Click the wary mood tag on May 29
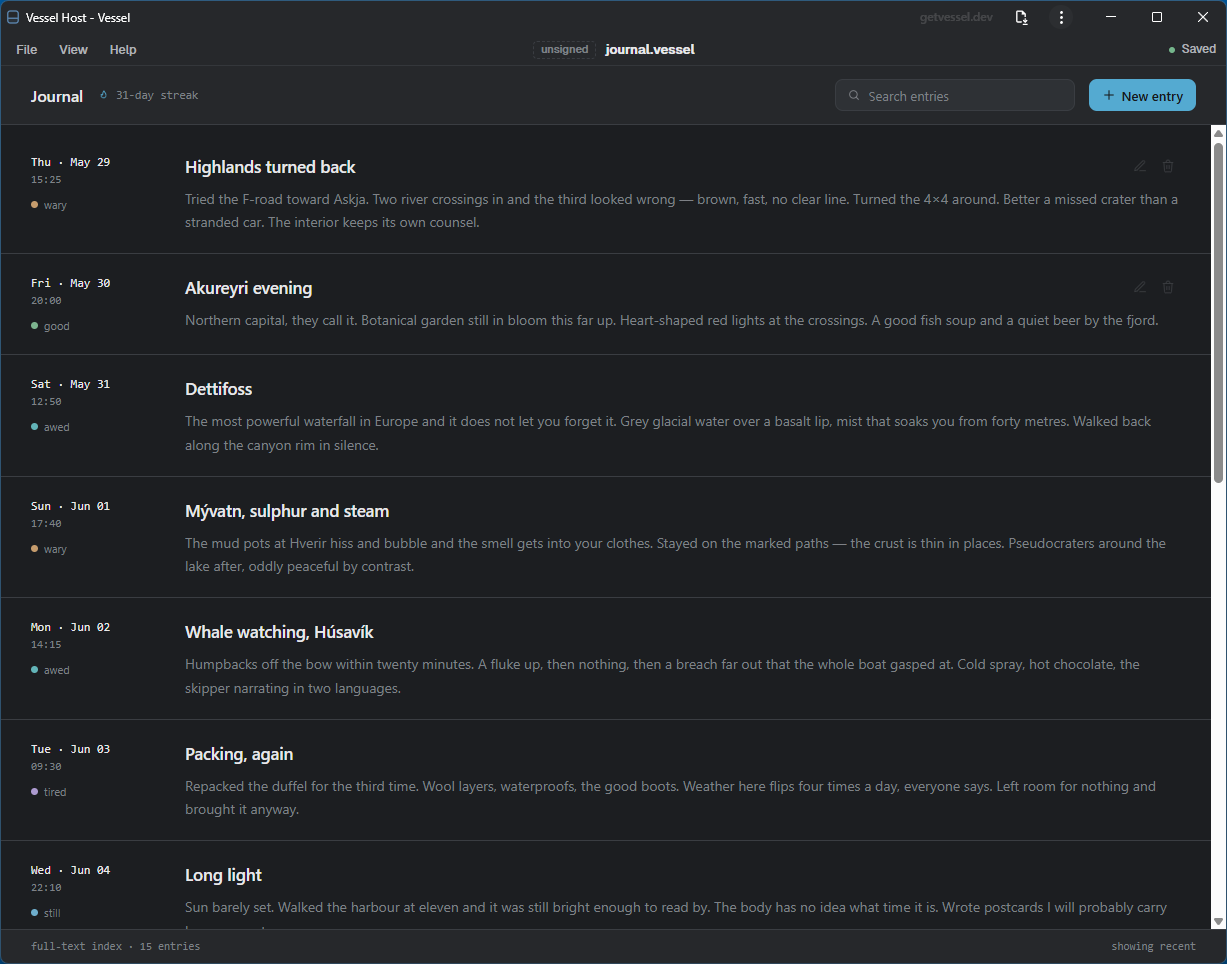This screenshot has width=1227, height=964. pos(49,205)
